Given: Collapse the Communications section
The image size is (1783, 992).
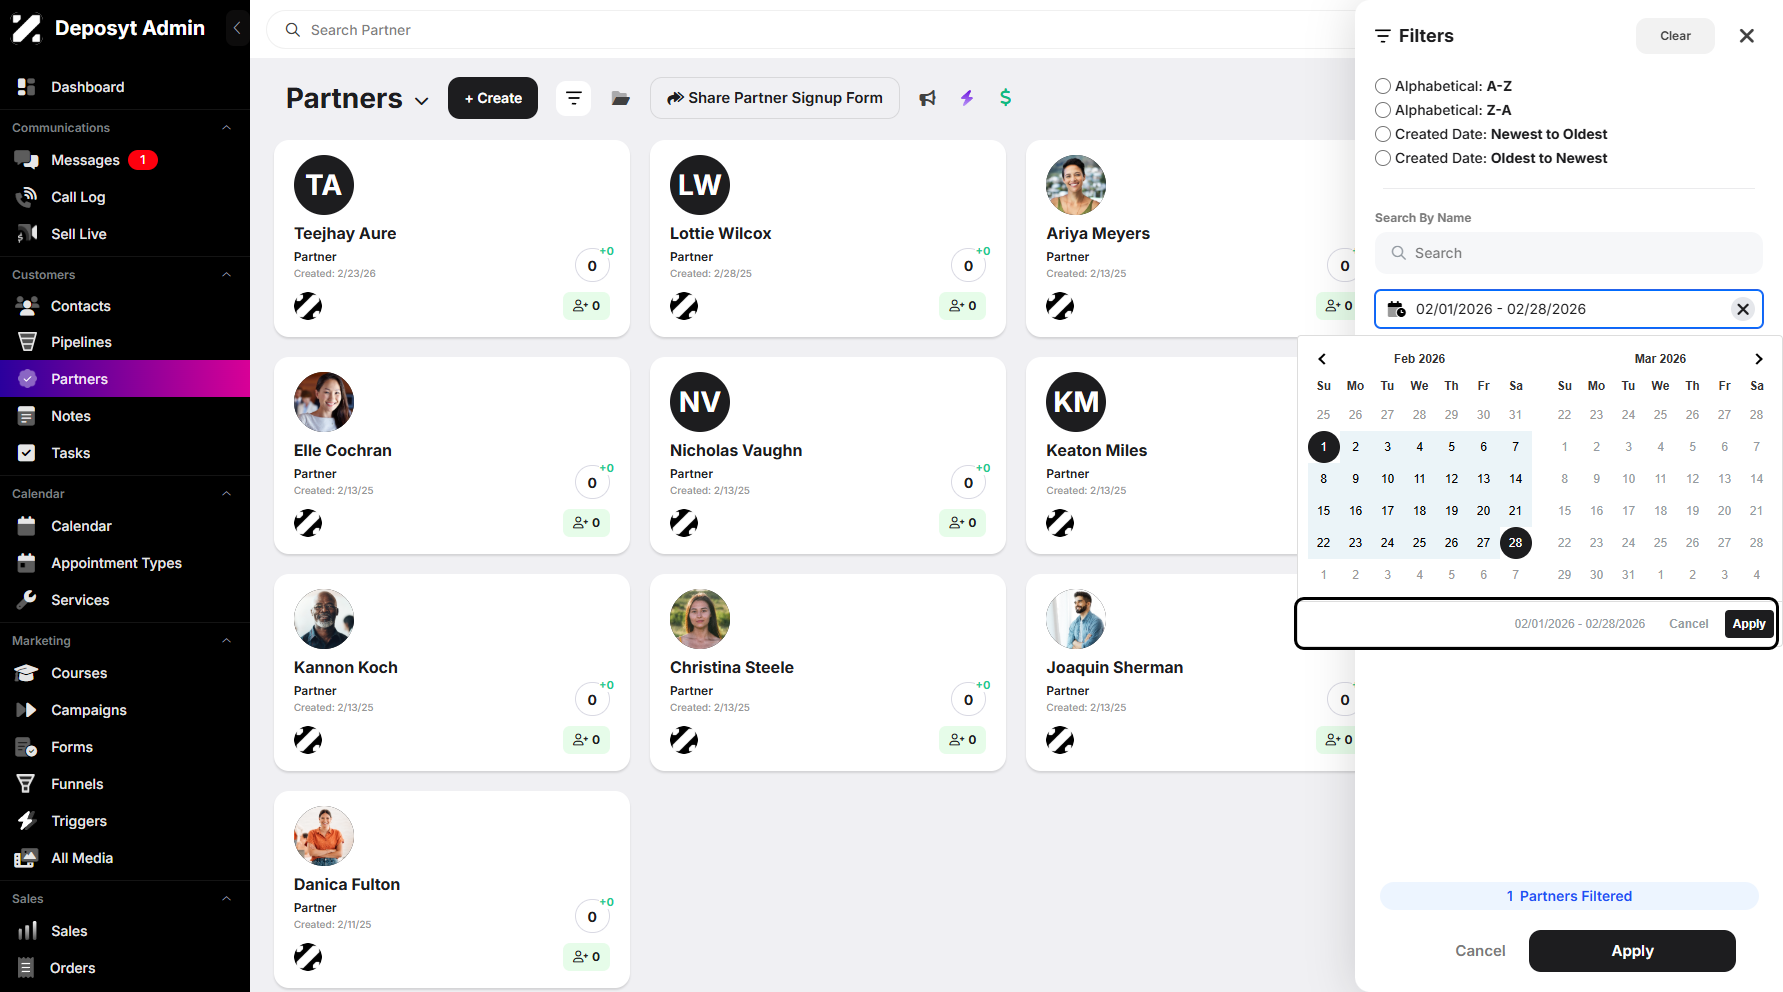Looking at the screenshot, I should tap(227, 128).
